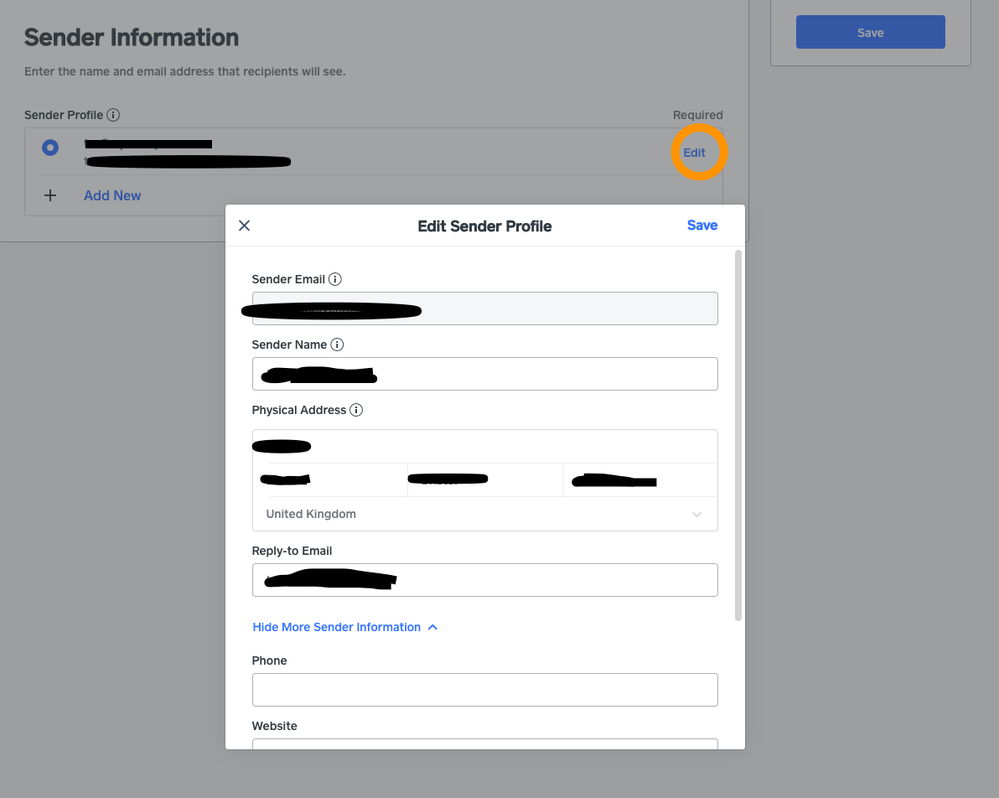
Task: Open the United Kingdom country dropdown
Action: (x=485, y=514)
